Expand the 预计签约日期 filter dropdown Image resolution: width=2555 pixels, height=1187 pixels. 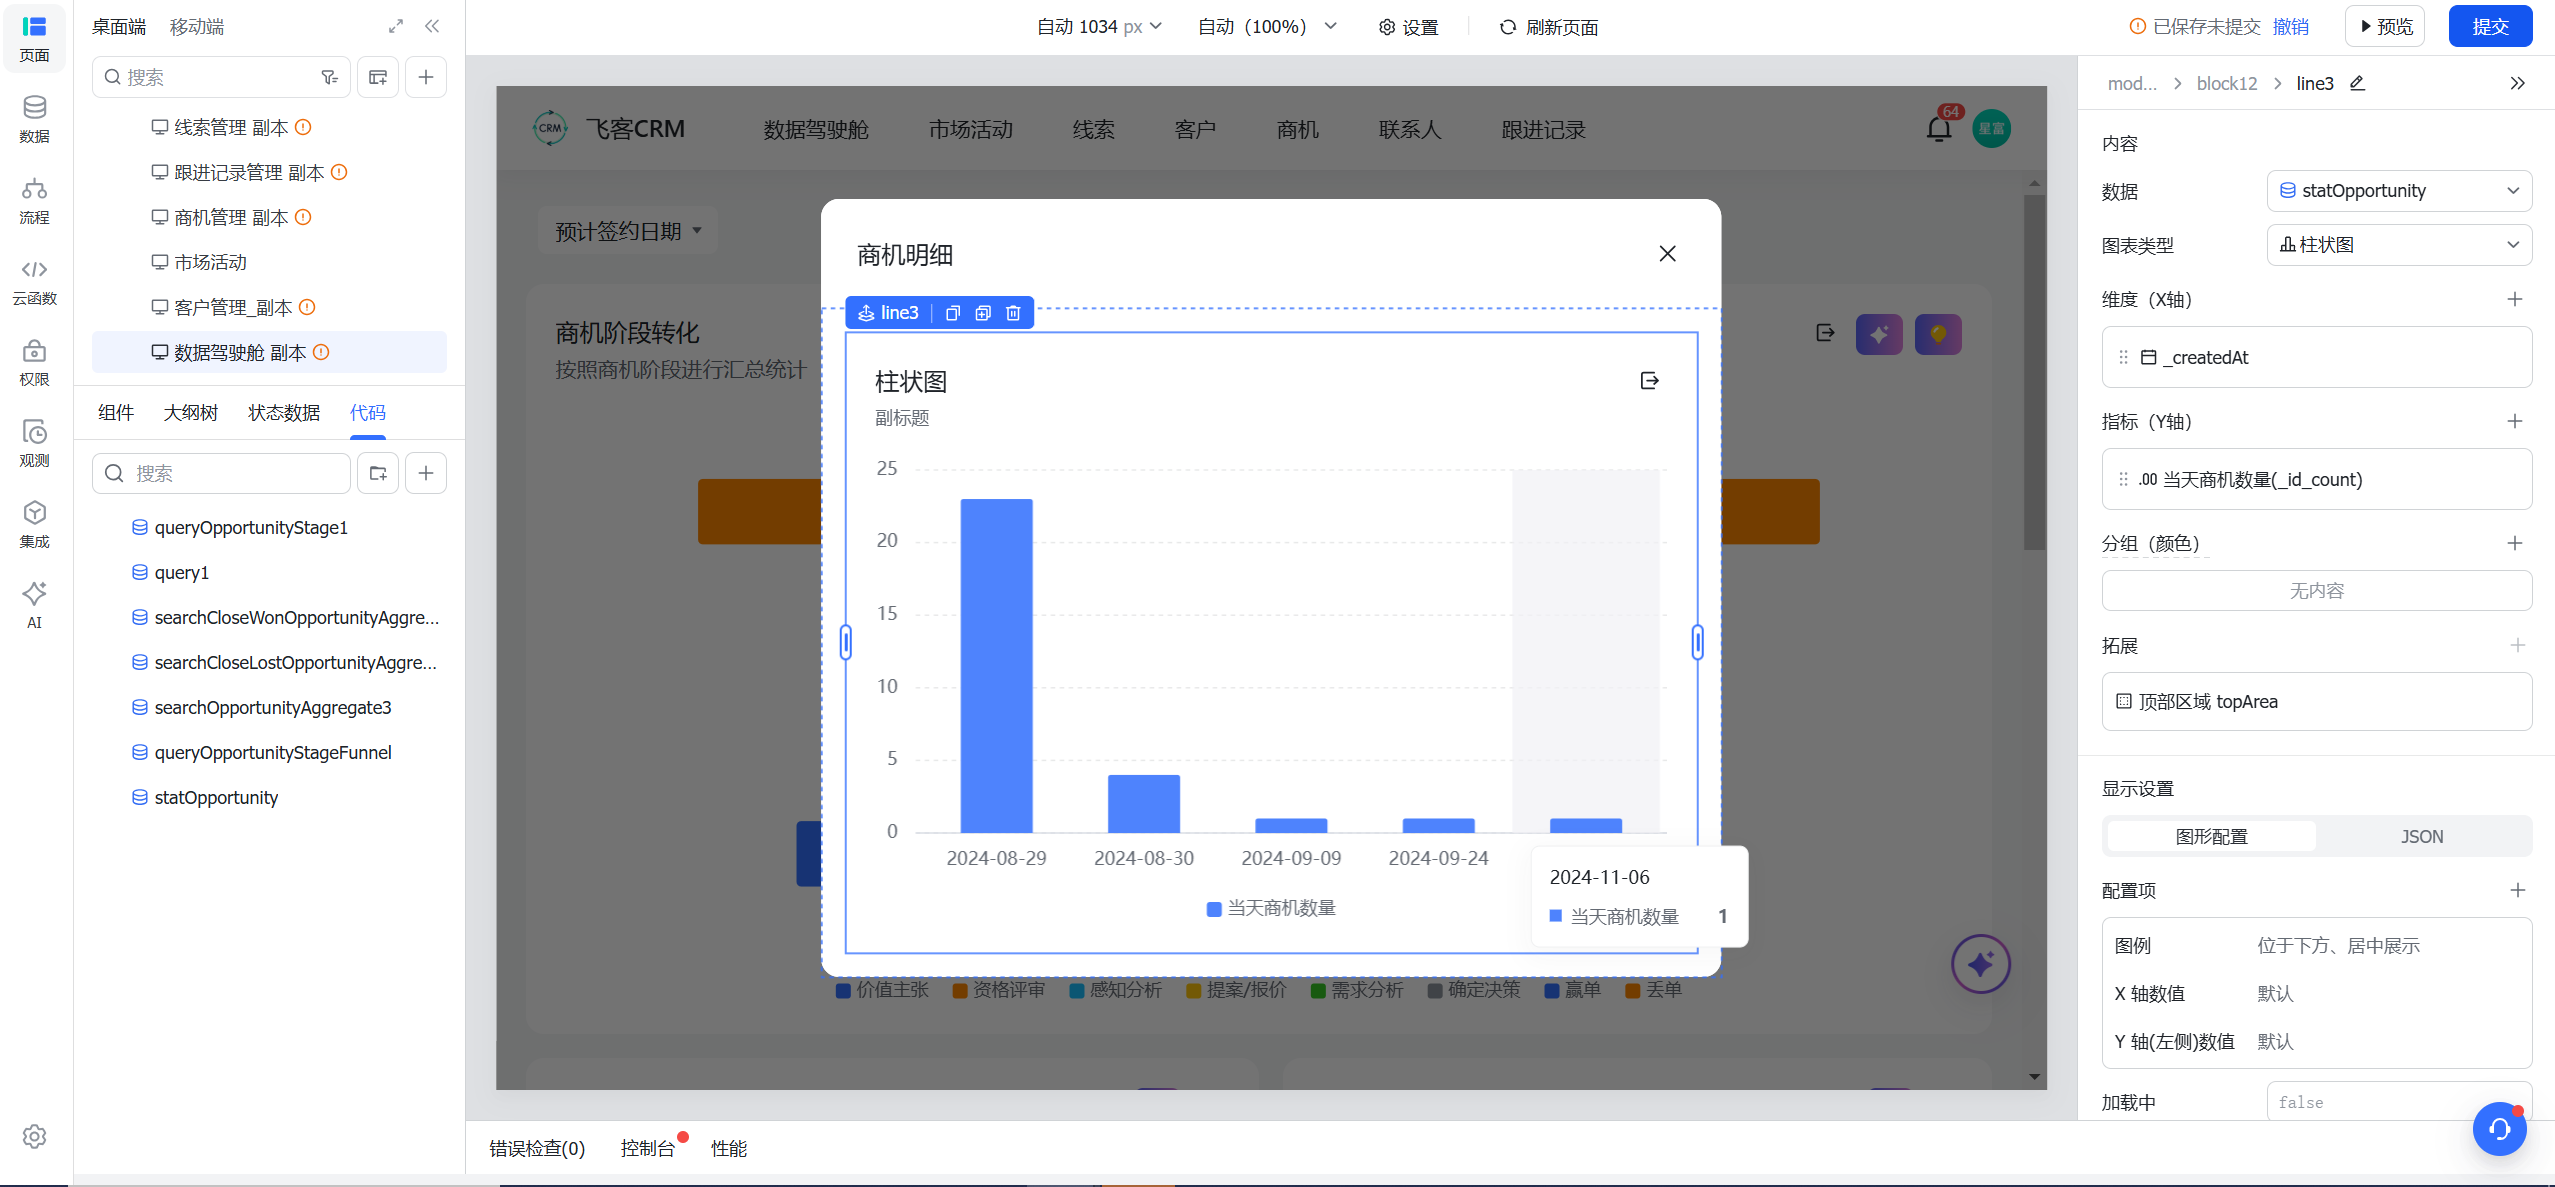[627, 231]
